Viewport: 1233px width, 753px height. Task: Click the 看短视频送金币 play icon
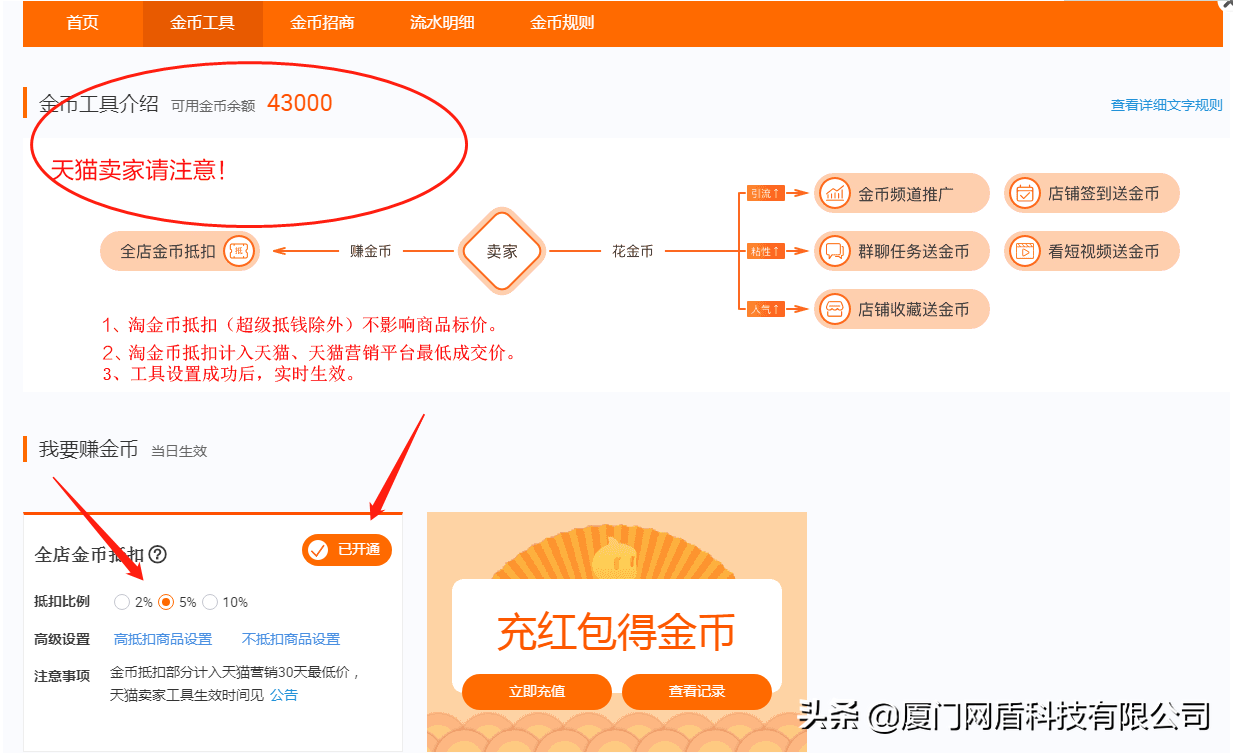tap(1024, 251)
